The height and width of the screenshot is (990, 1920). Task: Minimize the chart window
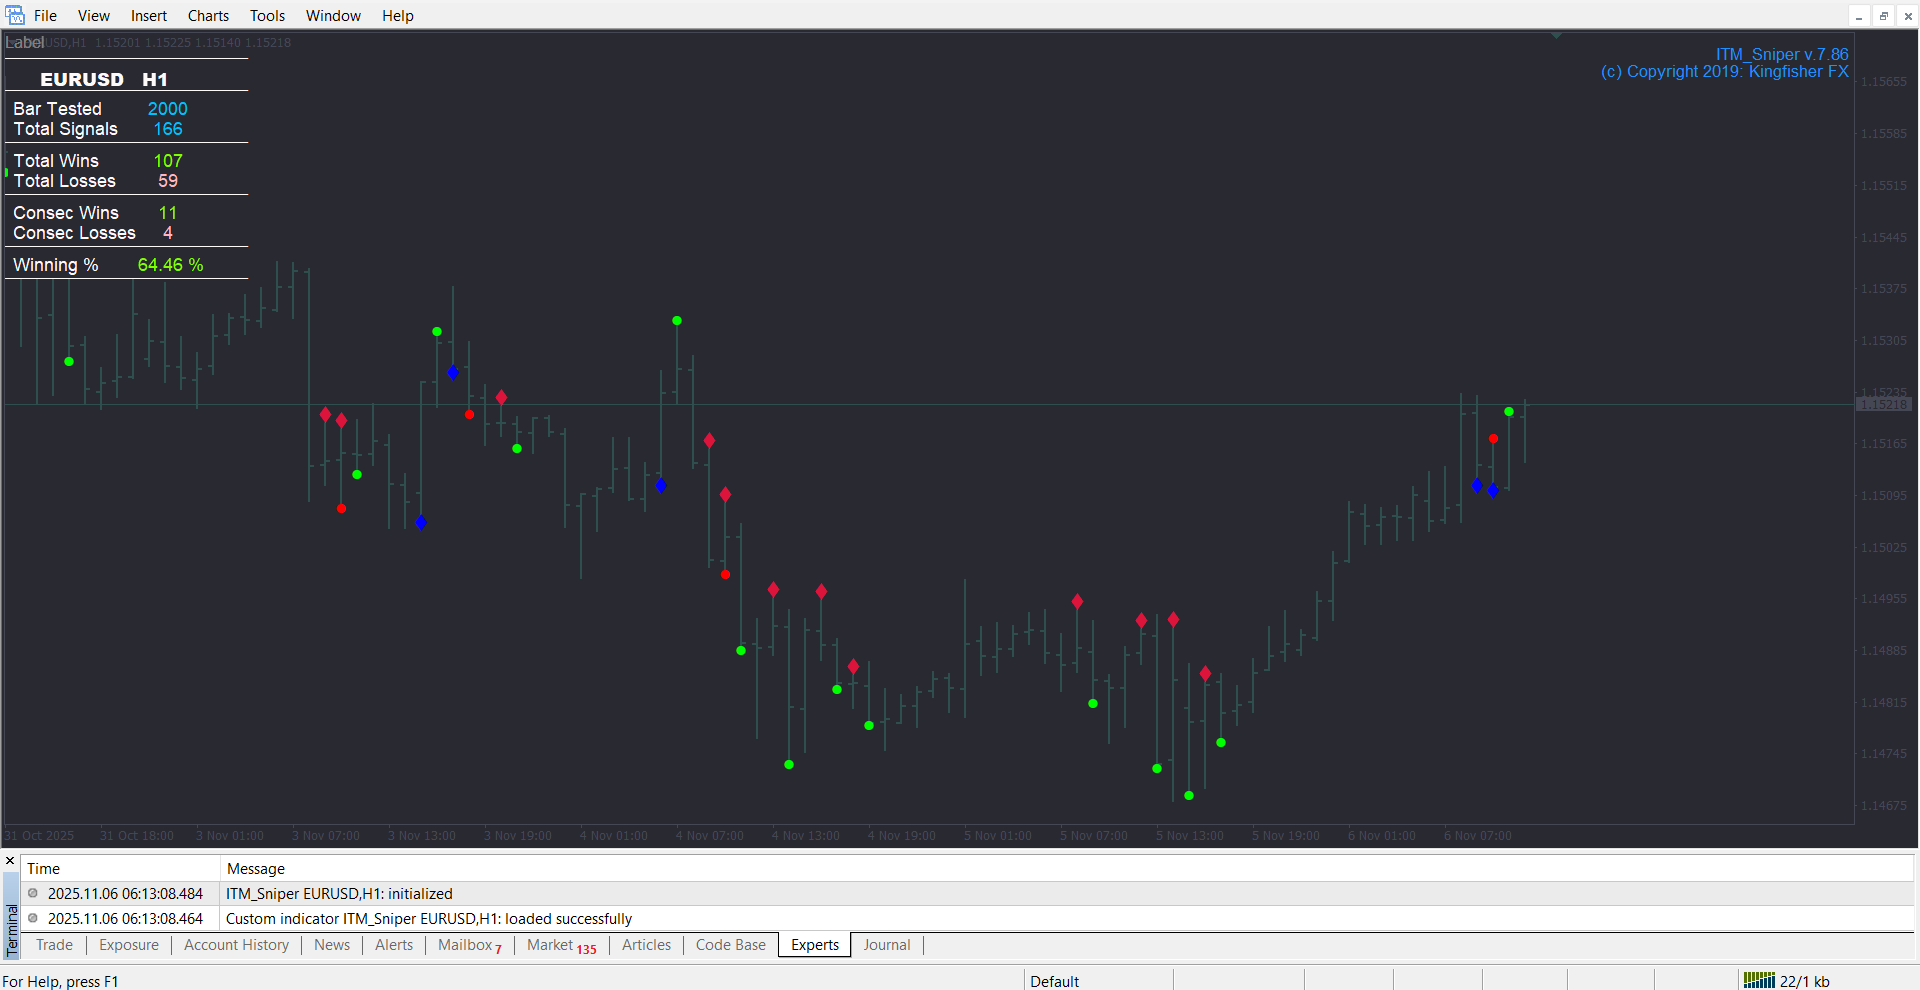click(1859, 16)
